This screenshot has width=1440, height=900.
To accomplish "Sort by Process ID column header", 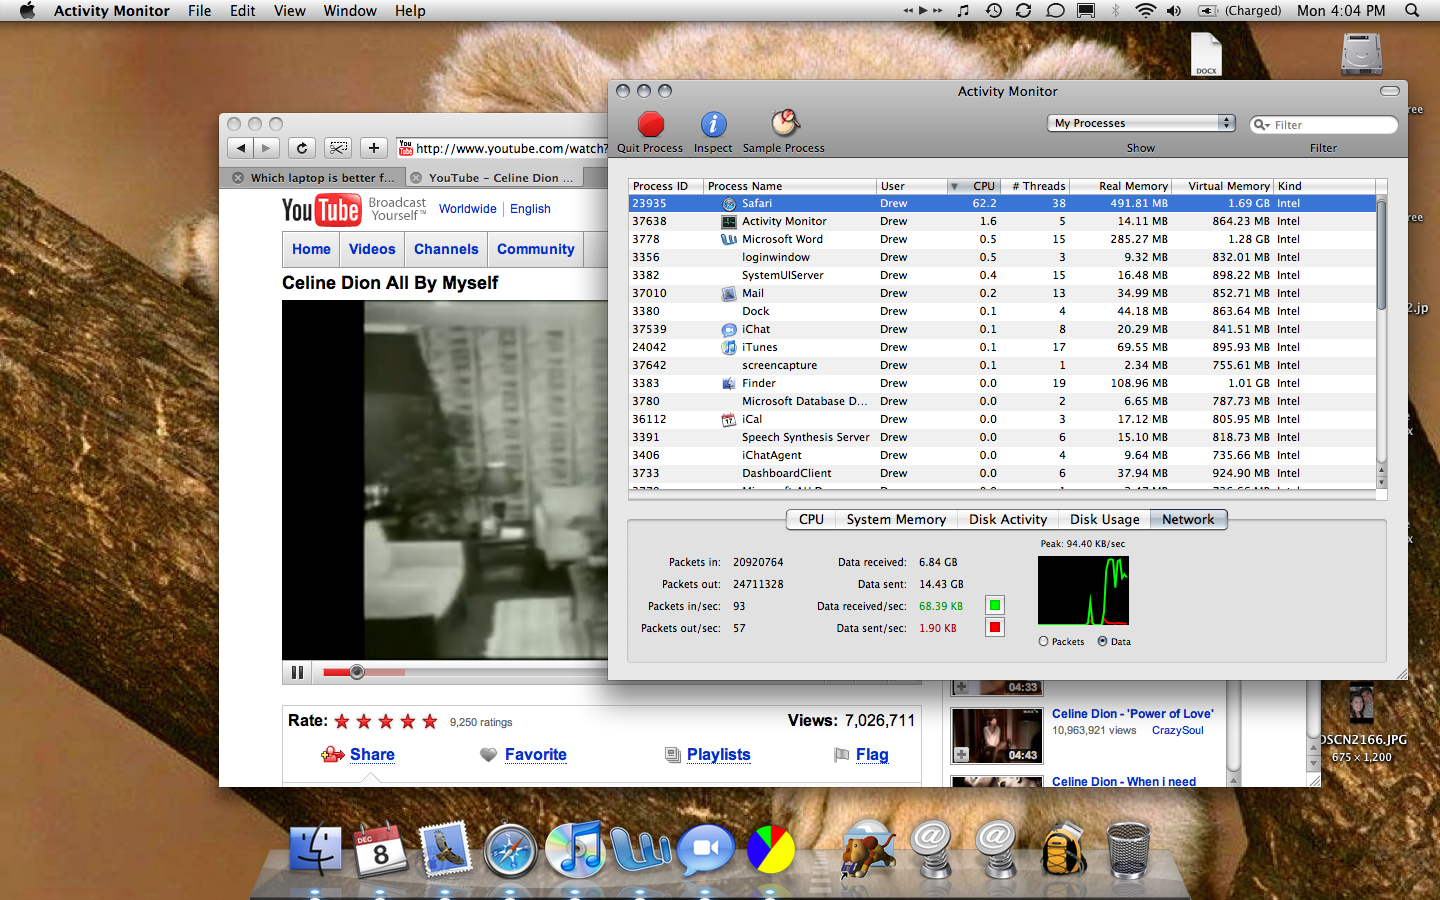I will click(x=664, y=186).
